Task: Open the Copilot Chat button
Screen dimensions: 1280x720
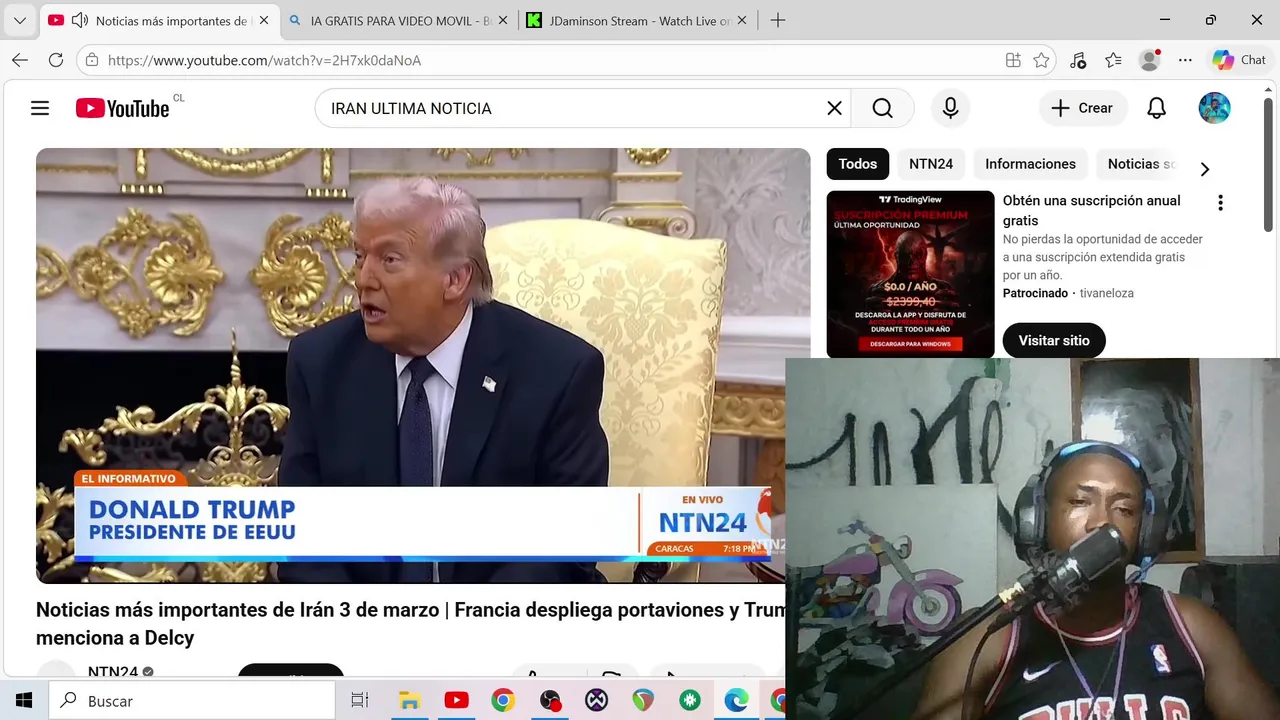Action: coord(1239,60)
